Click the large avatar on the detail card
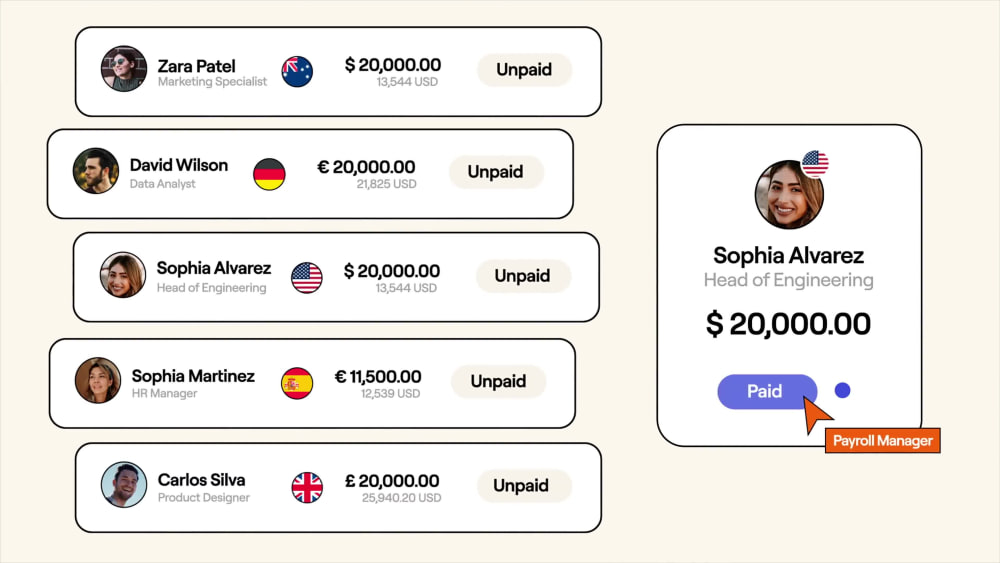Image resolution: width=1000 pixels, height=563 pixels. (x=789, y=194)
